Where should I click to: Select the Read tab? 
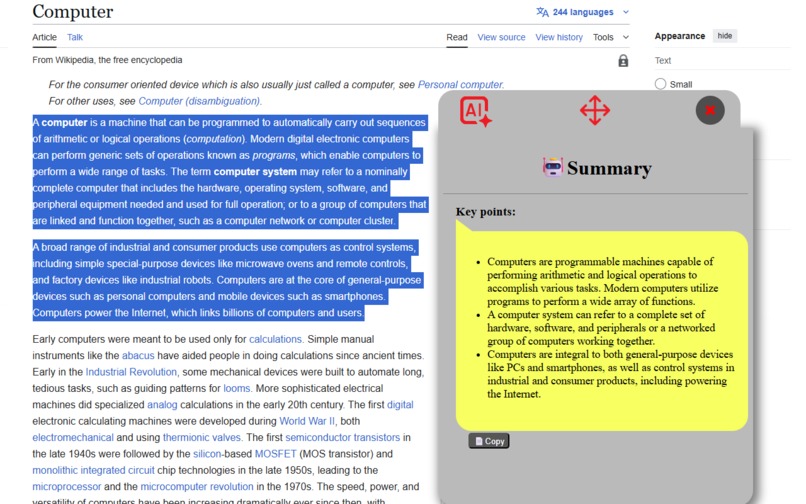(x=456, y=37)
